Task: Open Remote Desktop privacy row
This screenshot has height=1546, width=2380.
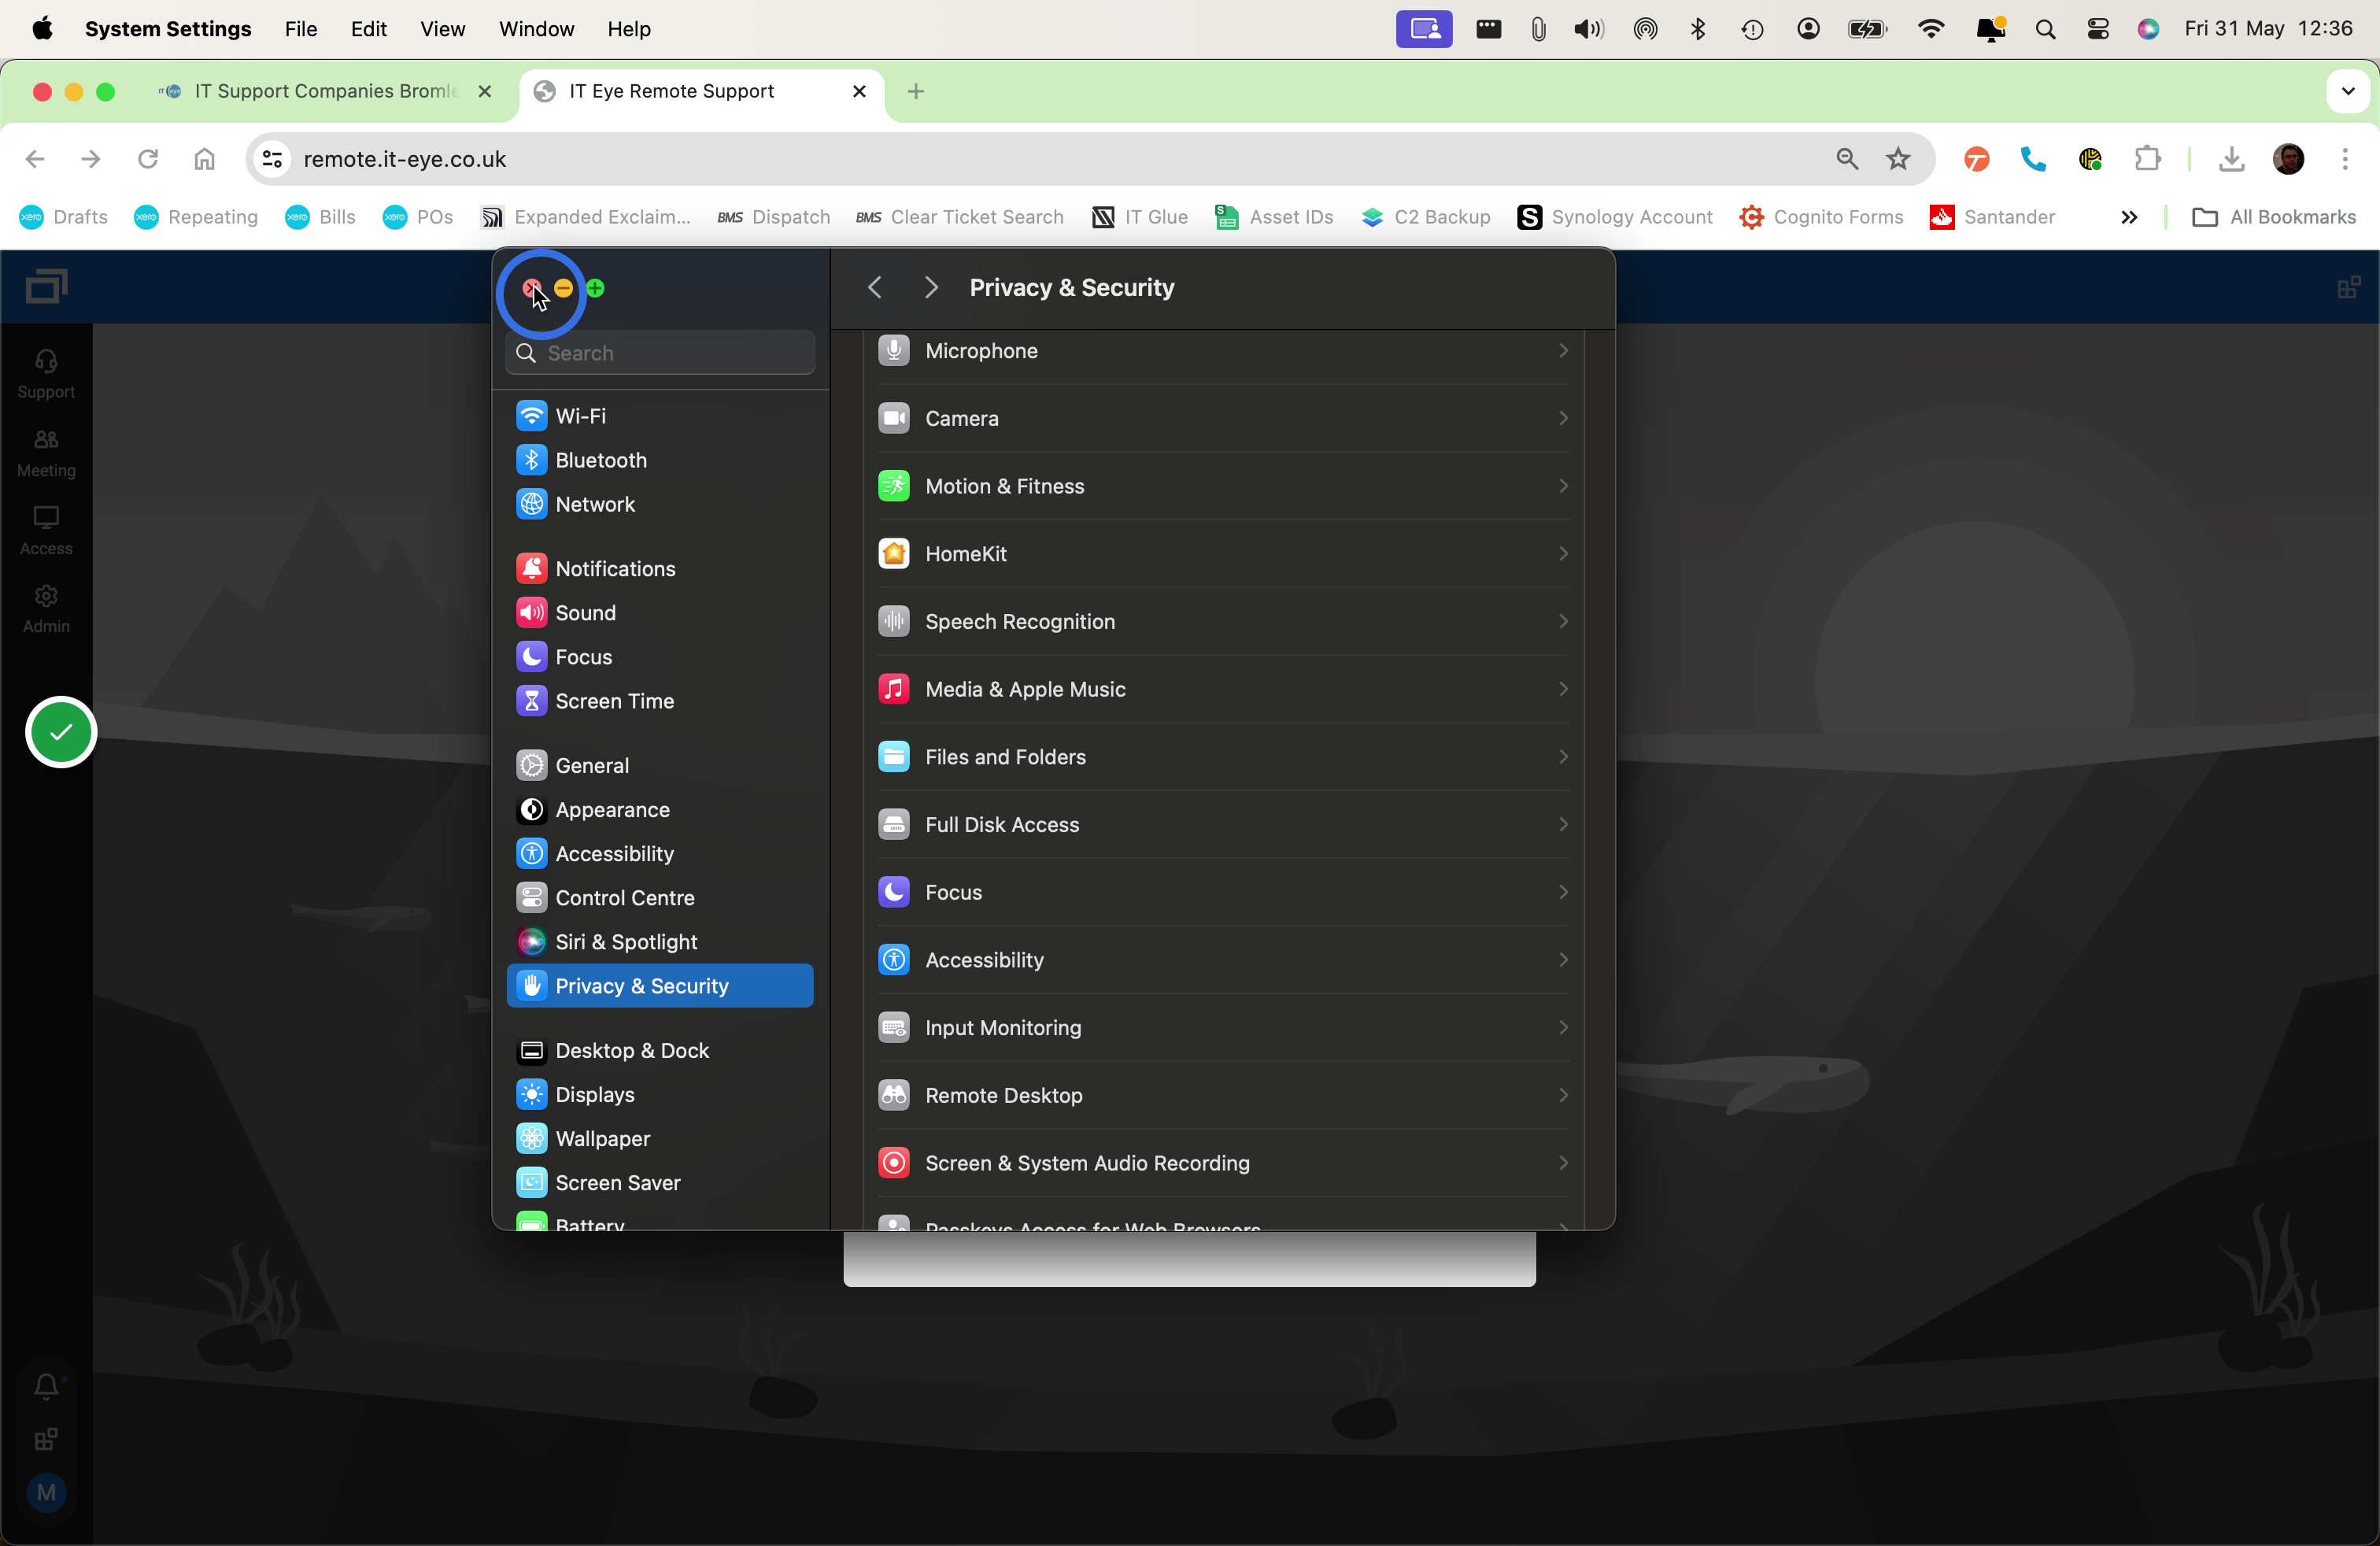Action: (x=1223, y=1095)
